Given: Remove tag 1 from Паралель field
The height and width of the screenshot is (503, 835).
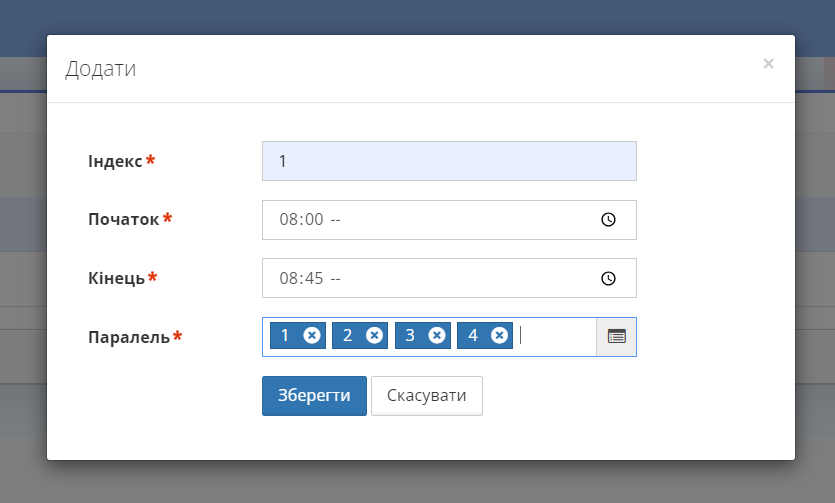Looking at the screenshot, I should click(x=312, y=336).
